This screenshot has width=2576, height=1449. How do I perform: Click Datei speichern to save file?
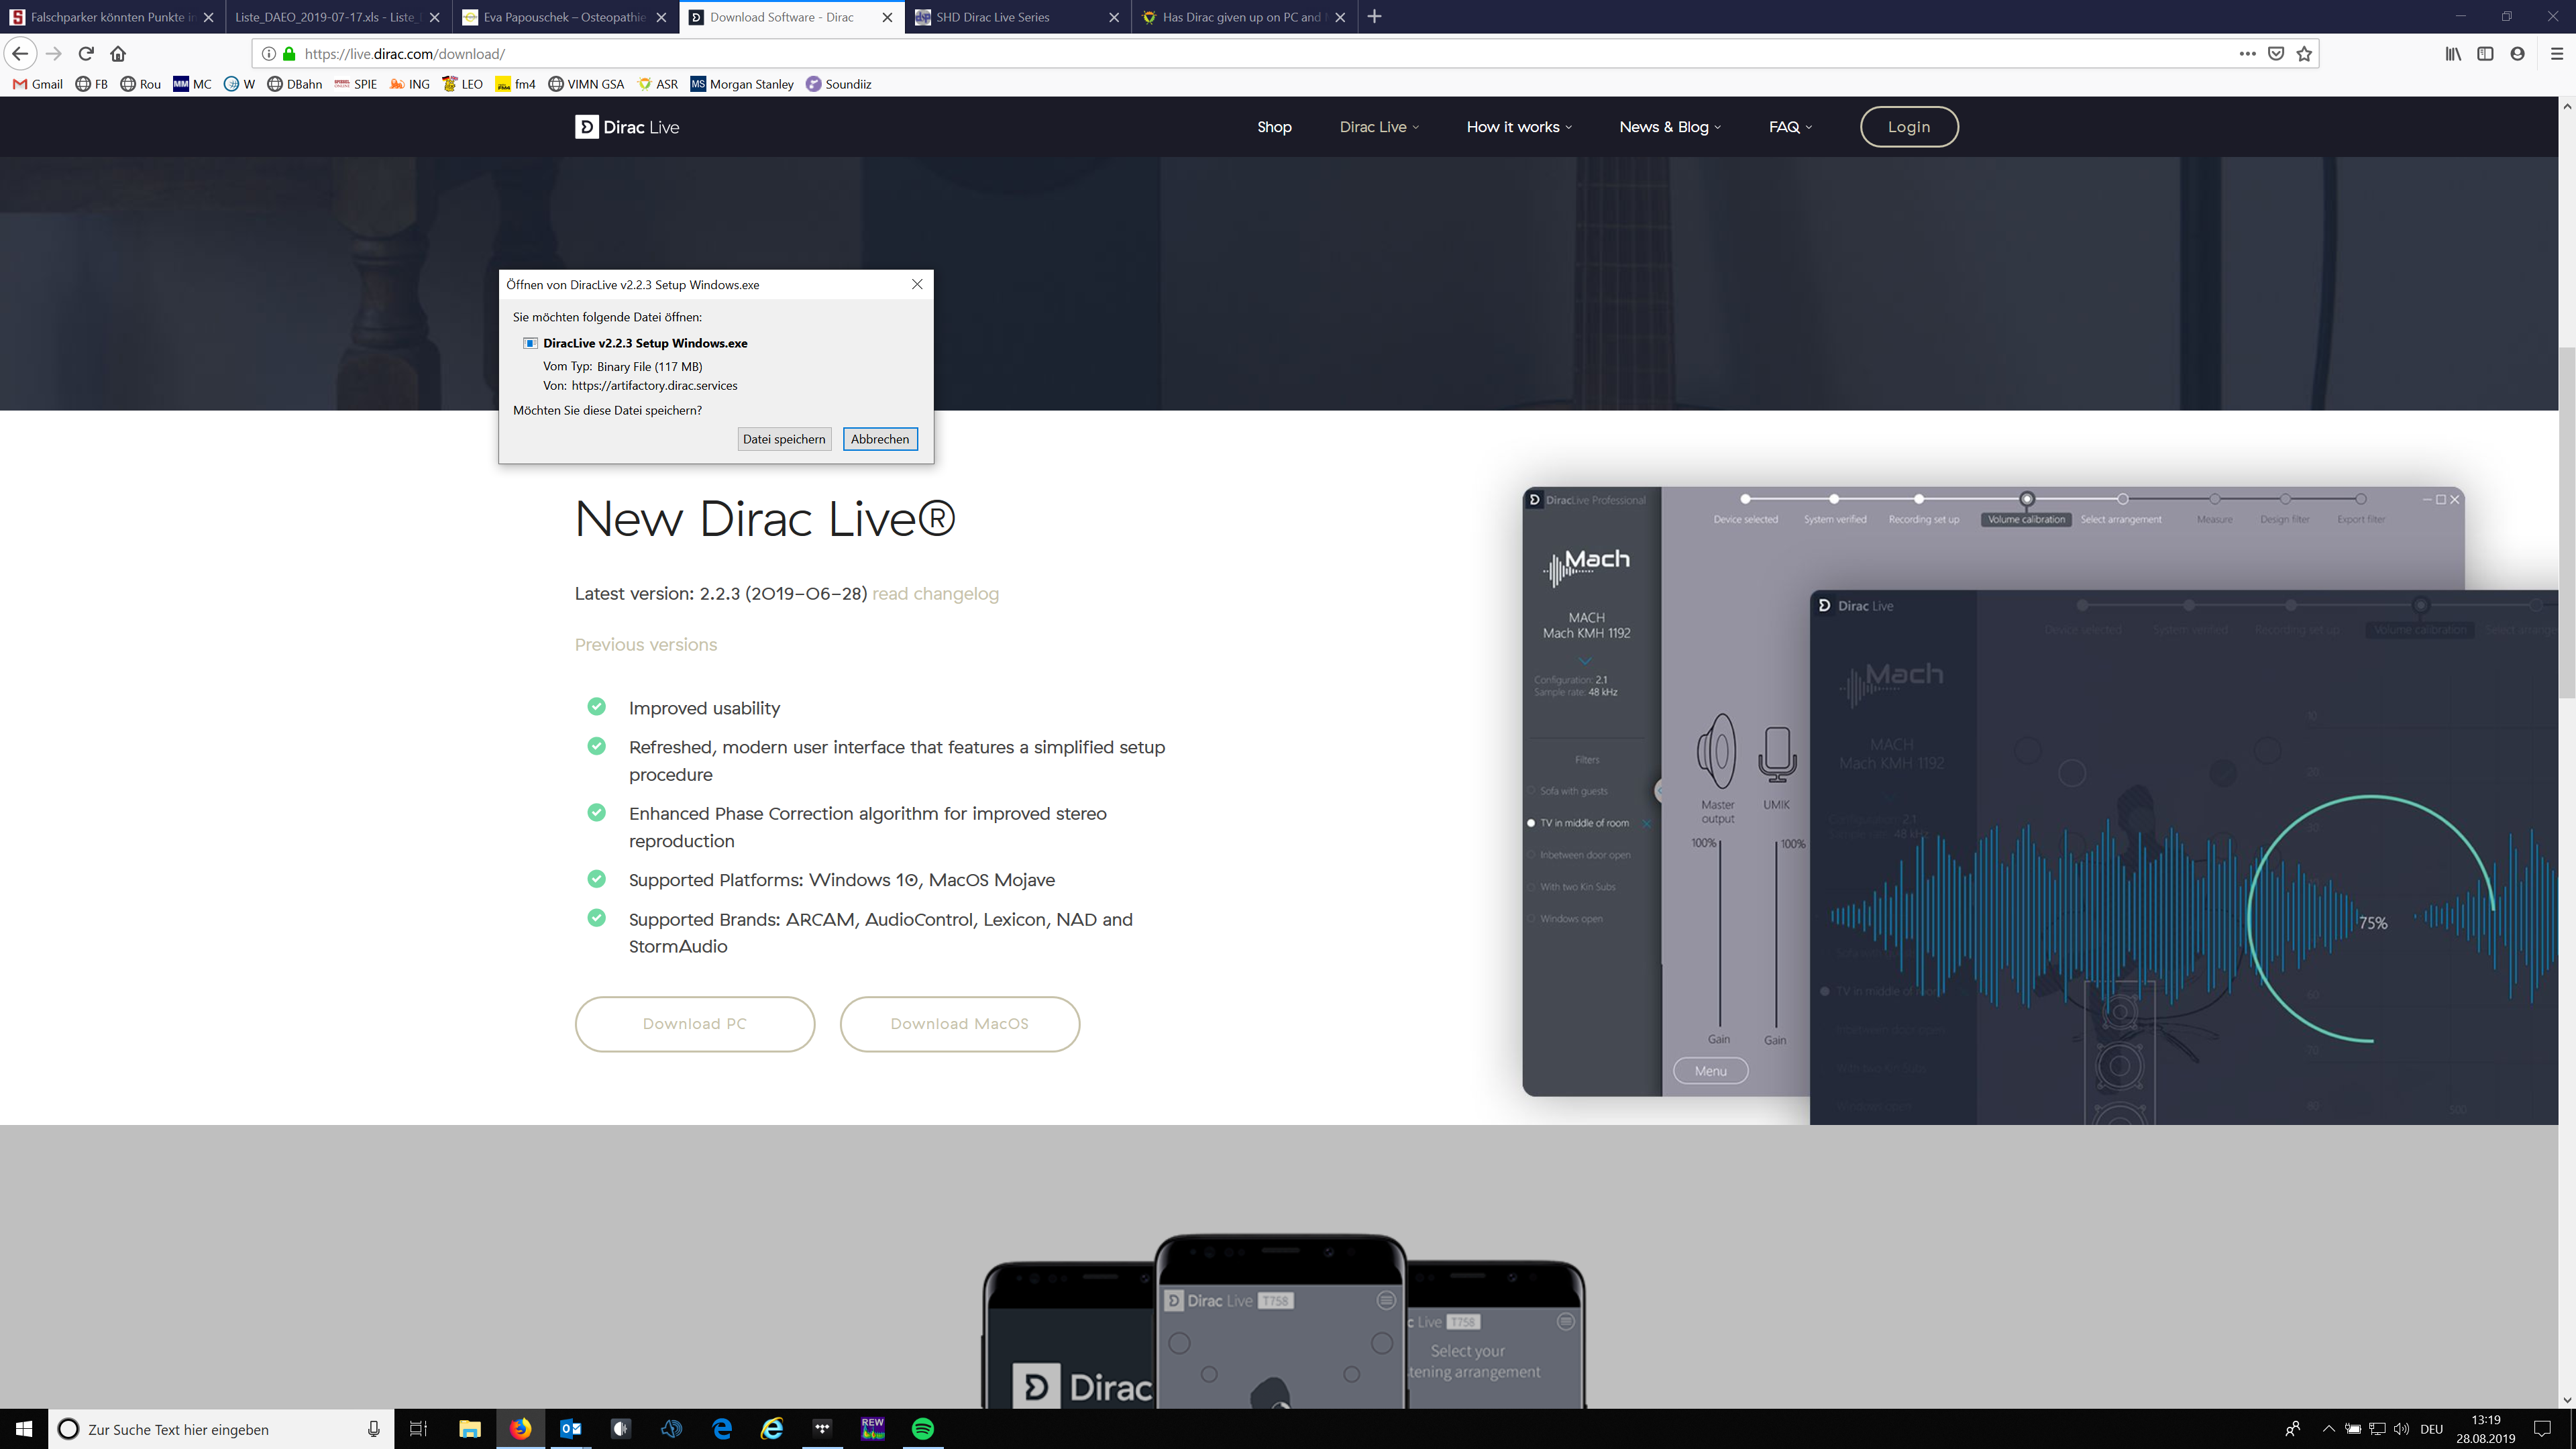(x=784, y=439)
